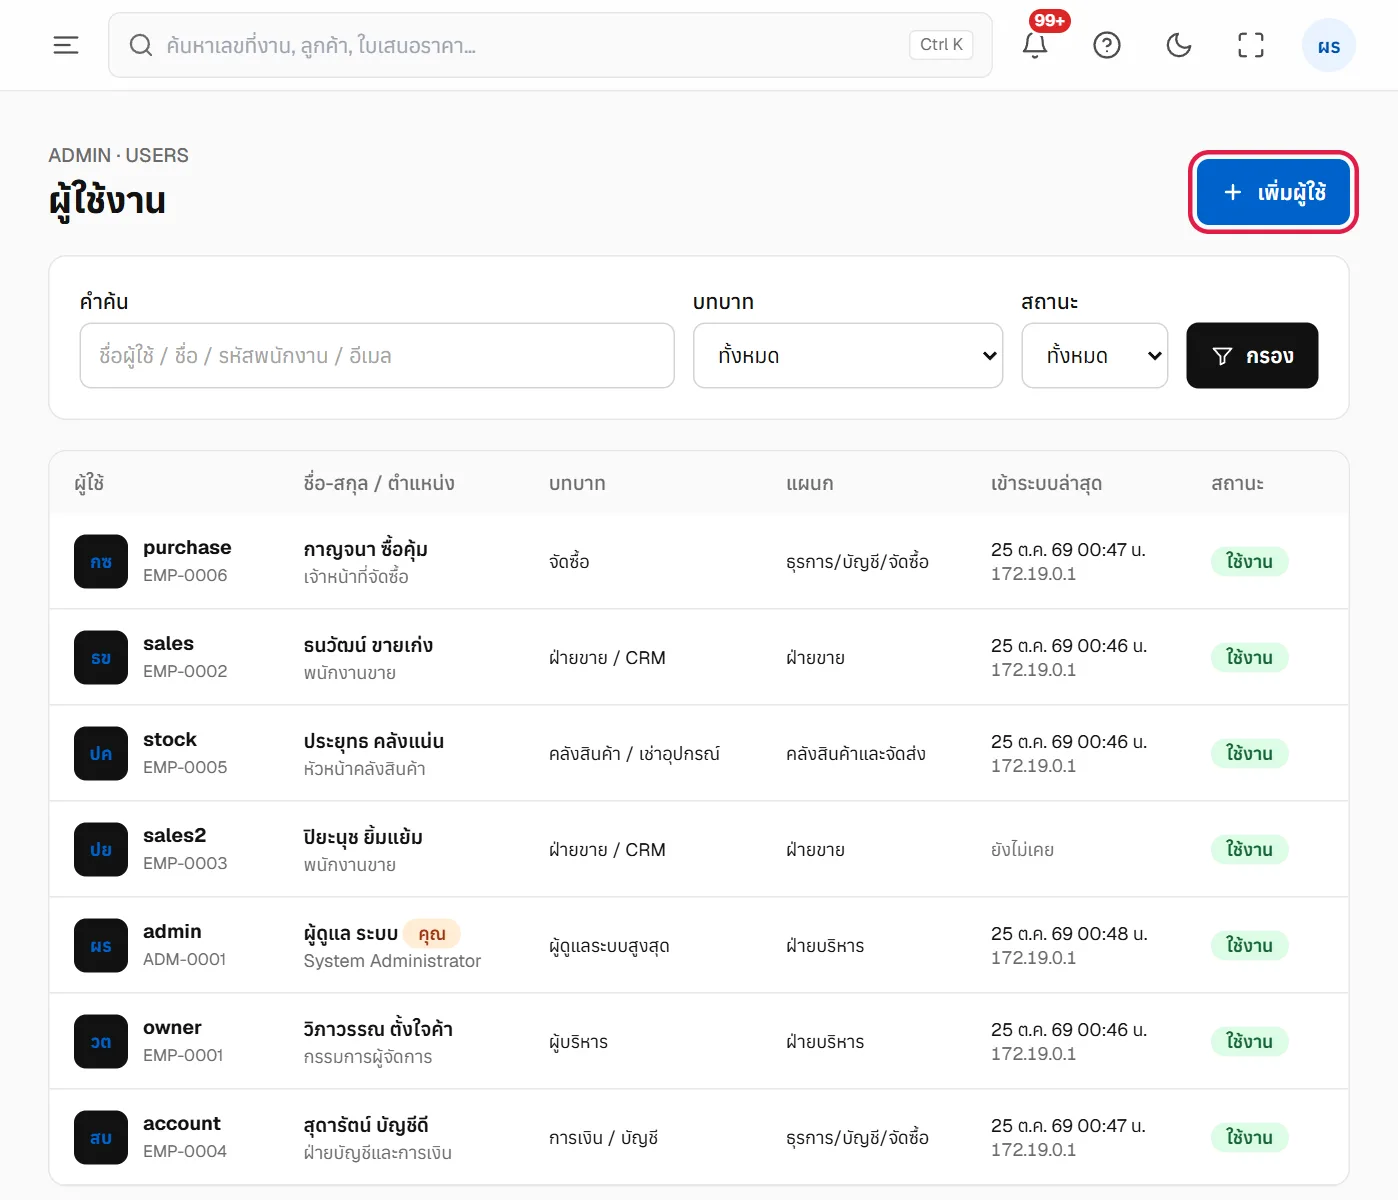The width and height of the screenshot is (1398, 1200).
Task: Open the help question-mark icon
Action: [x=1107, y=45]
